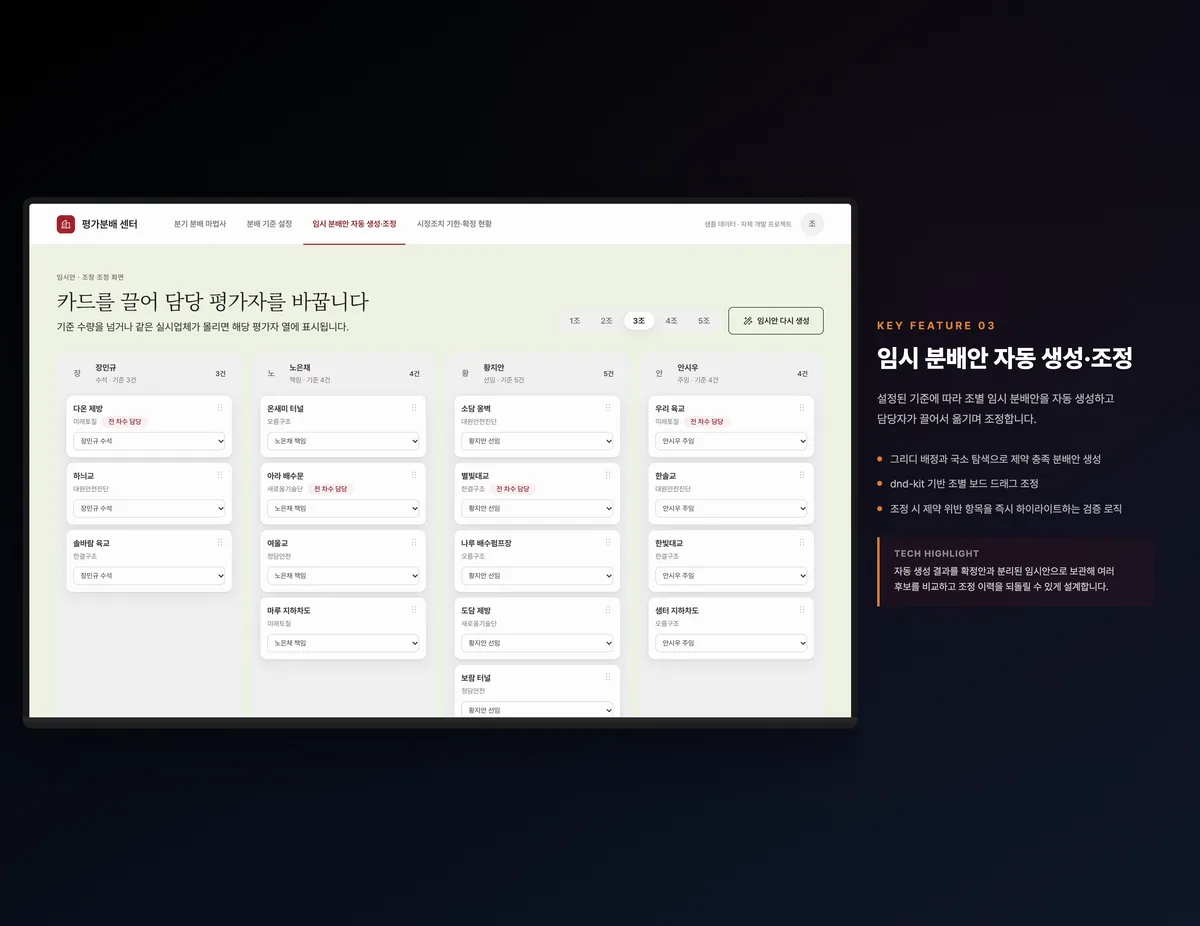Switch to group 2조
1200x926 pixels.
point(607,321)
